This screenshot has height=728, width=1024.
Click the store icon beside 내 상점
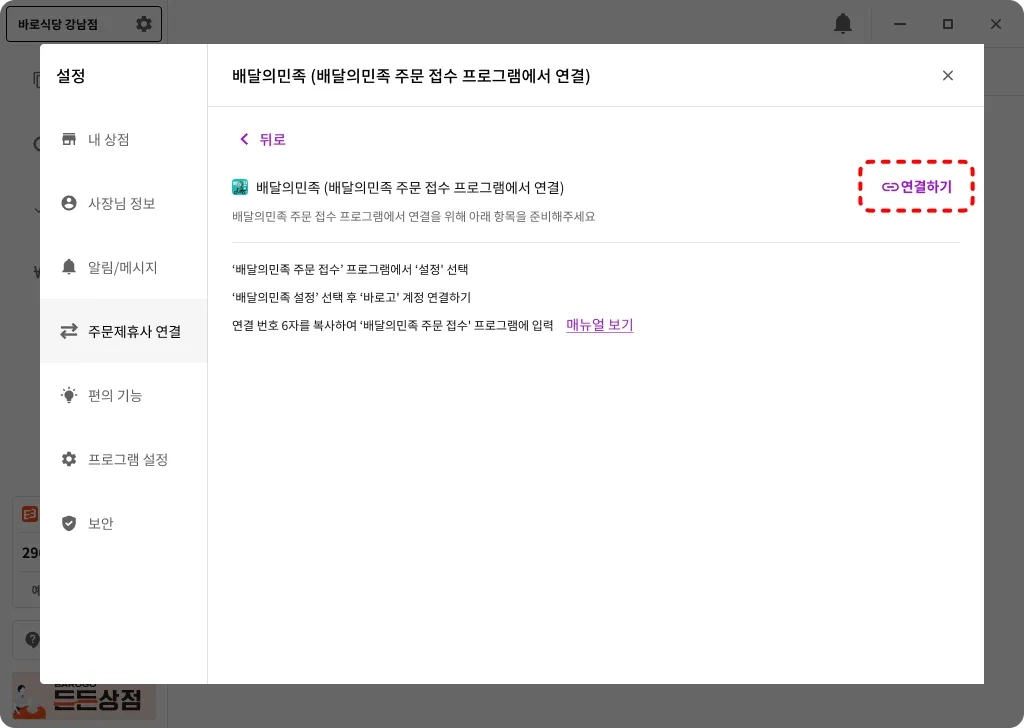coord(69,139)
